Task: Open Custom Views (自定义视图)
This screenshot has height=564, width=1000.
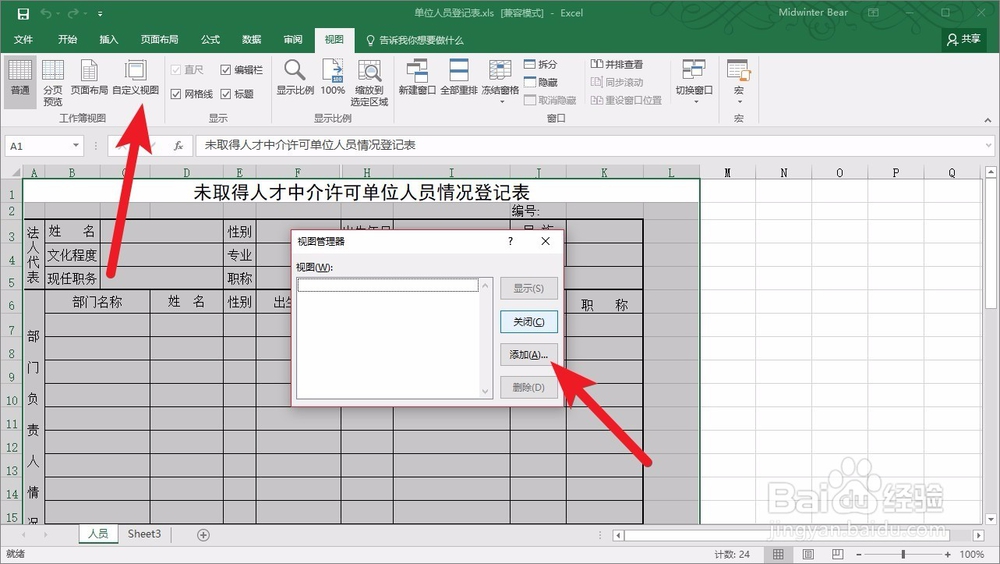Action: point(136,77)
